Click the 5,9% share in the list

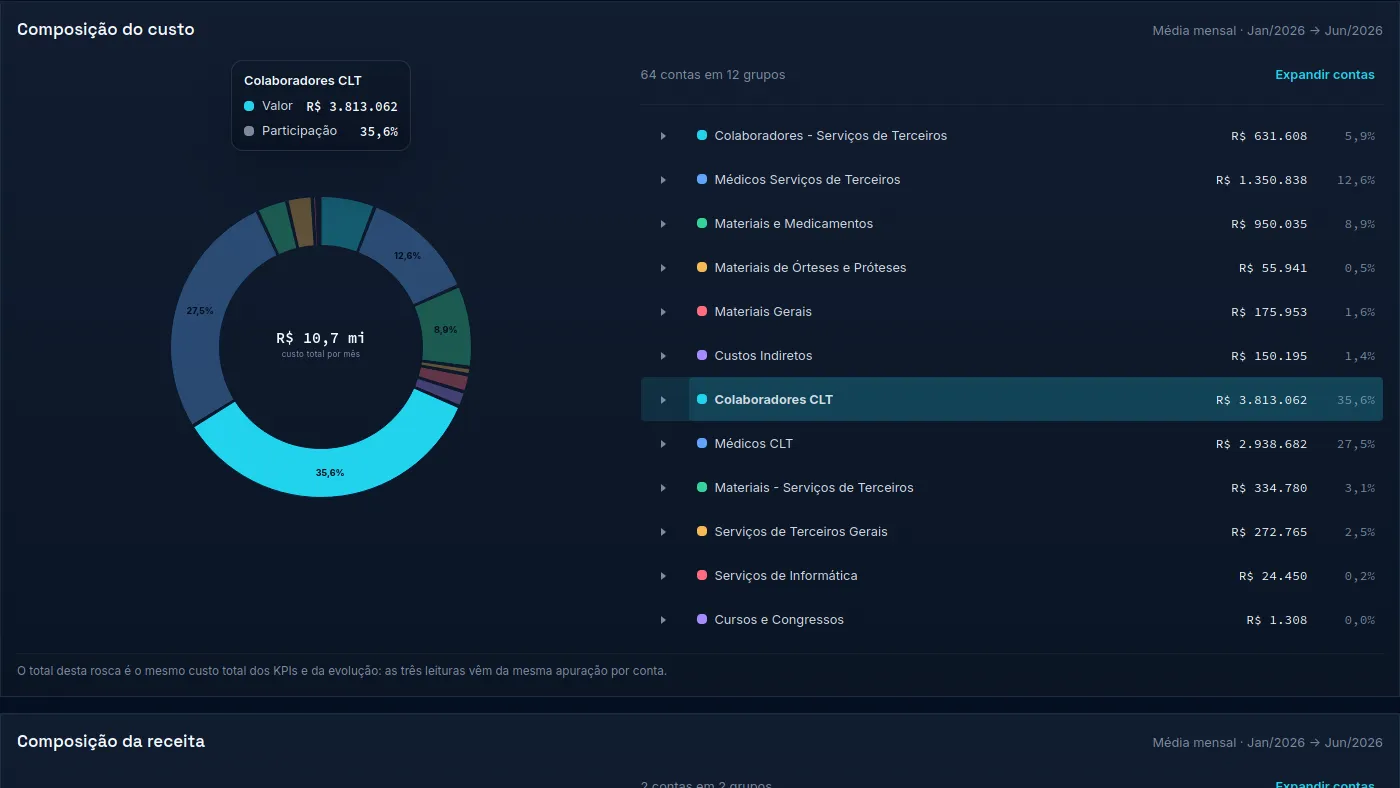1360,136
